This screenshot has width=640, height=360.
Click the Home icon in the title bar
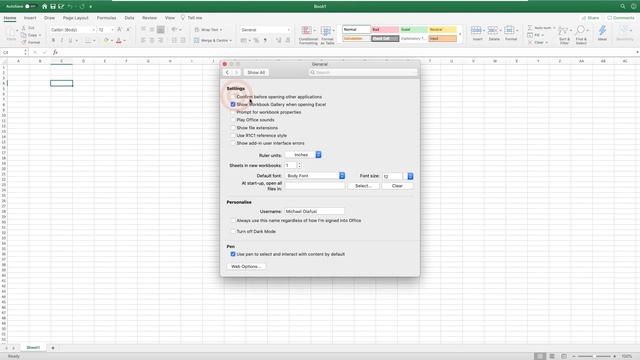(44, 7)
